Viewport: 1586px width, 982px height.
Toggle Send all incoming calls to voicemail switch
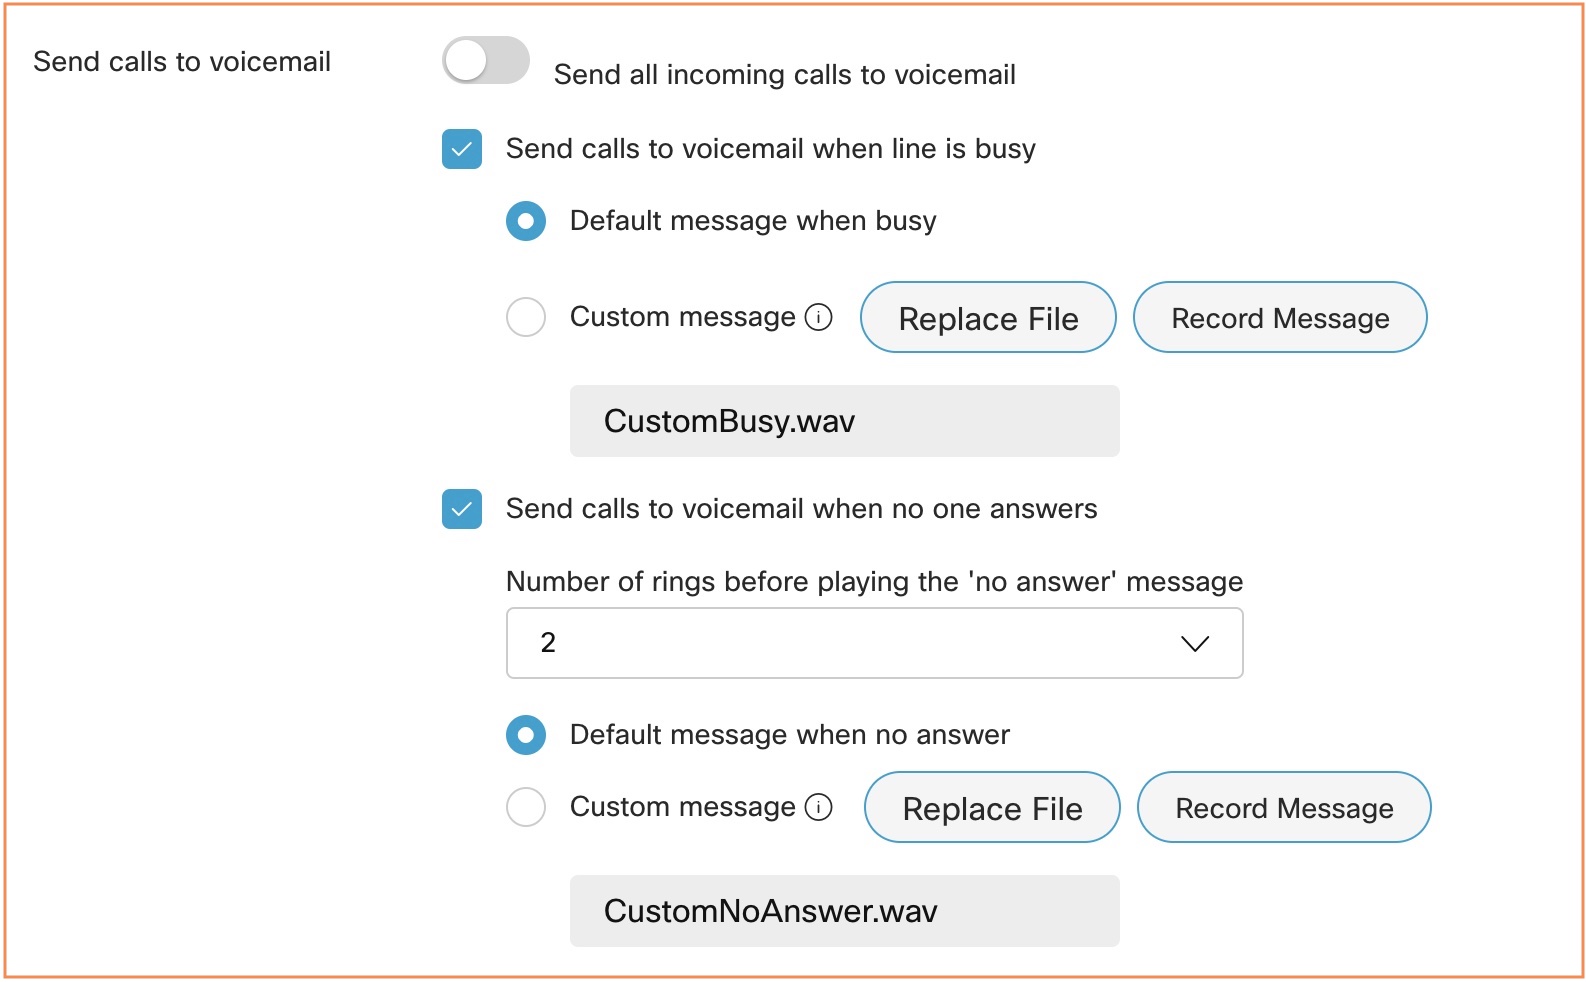coord(486,61)
